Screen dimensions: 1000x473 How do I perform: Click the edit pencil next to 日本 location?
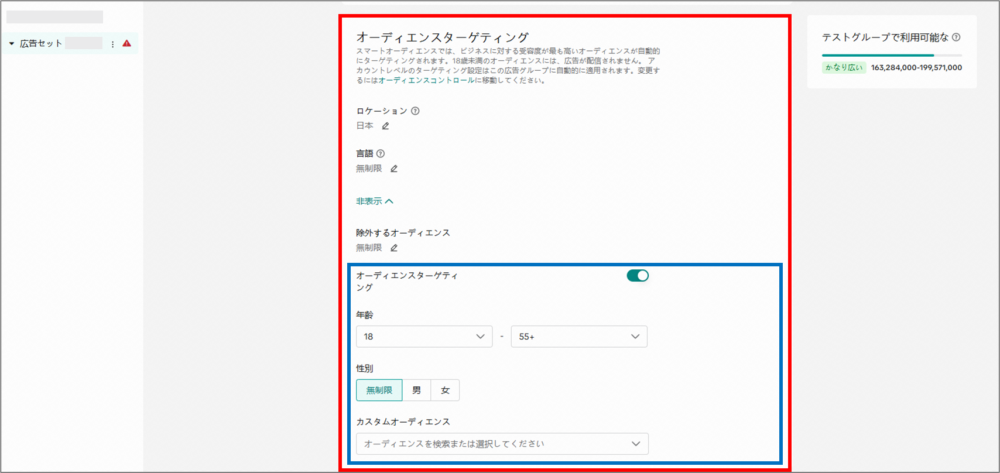[385, 126]
